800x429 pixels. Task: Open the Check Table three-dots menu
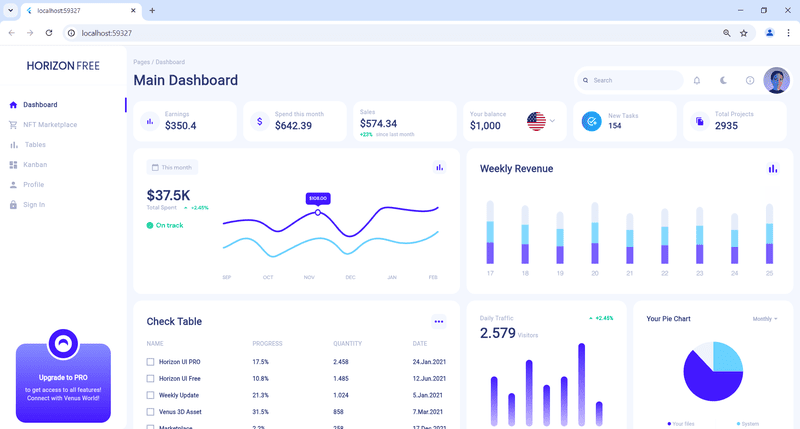coord(438,321)
